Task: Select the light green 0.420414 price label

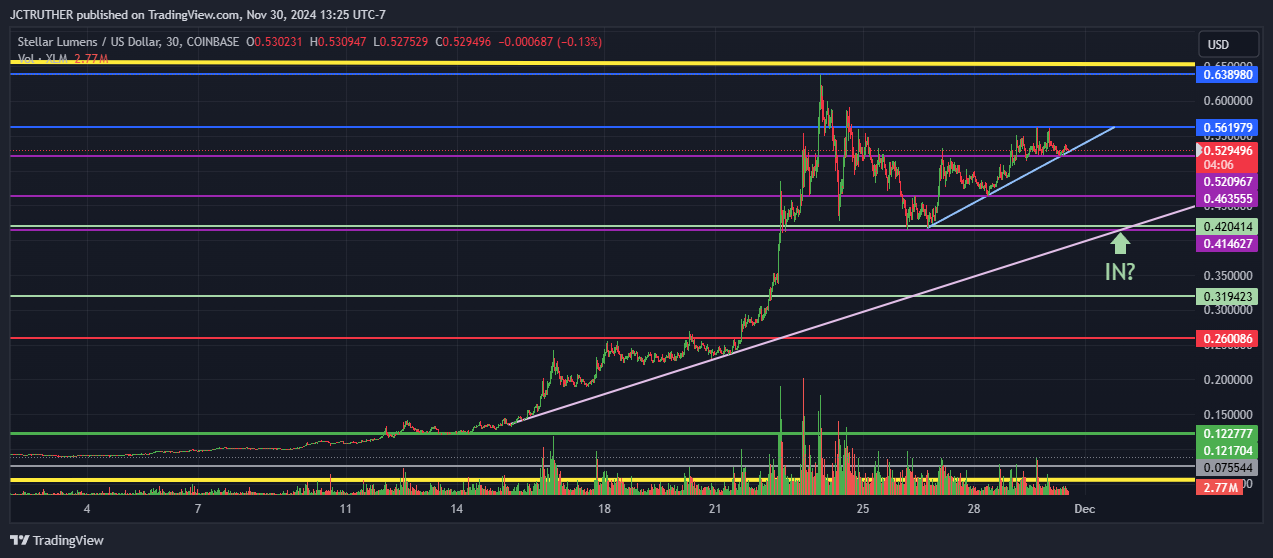Action: pyautogui.click(x=1227, y=227)
